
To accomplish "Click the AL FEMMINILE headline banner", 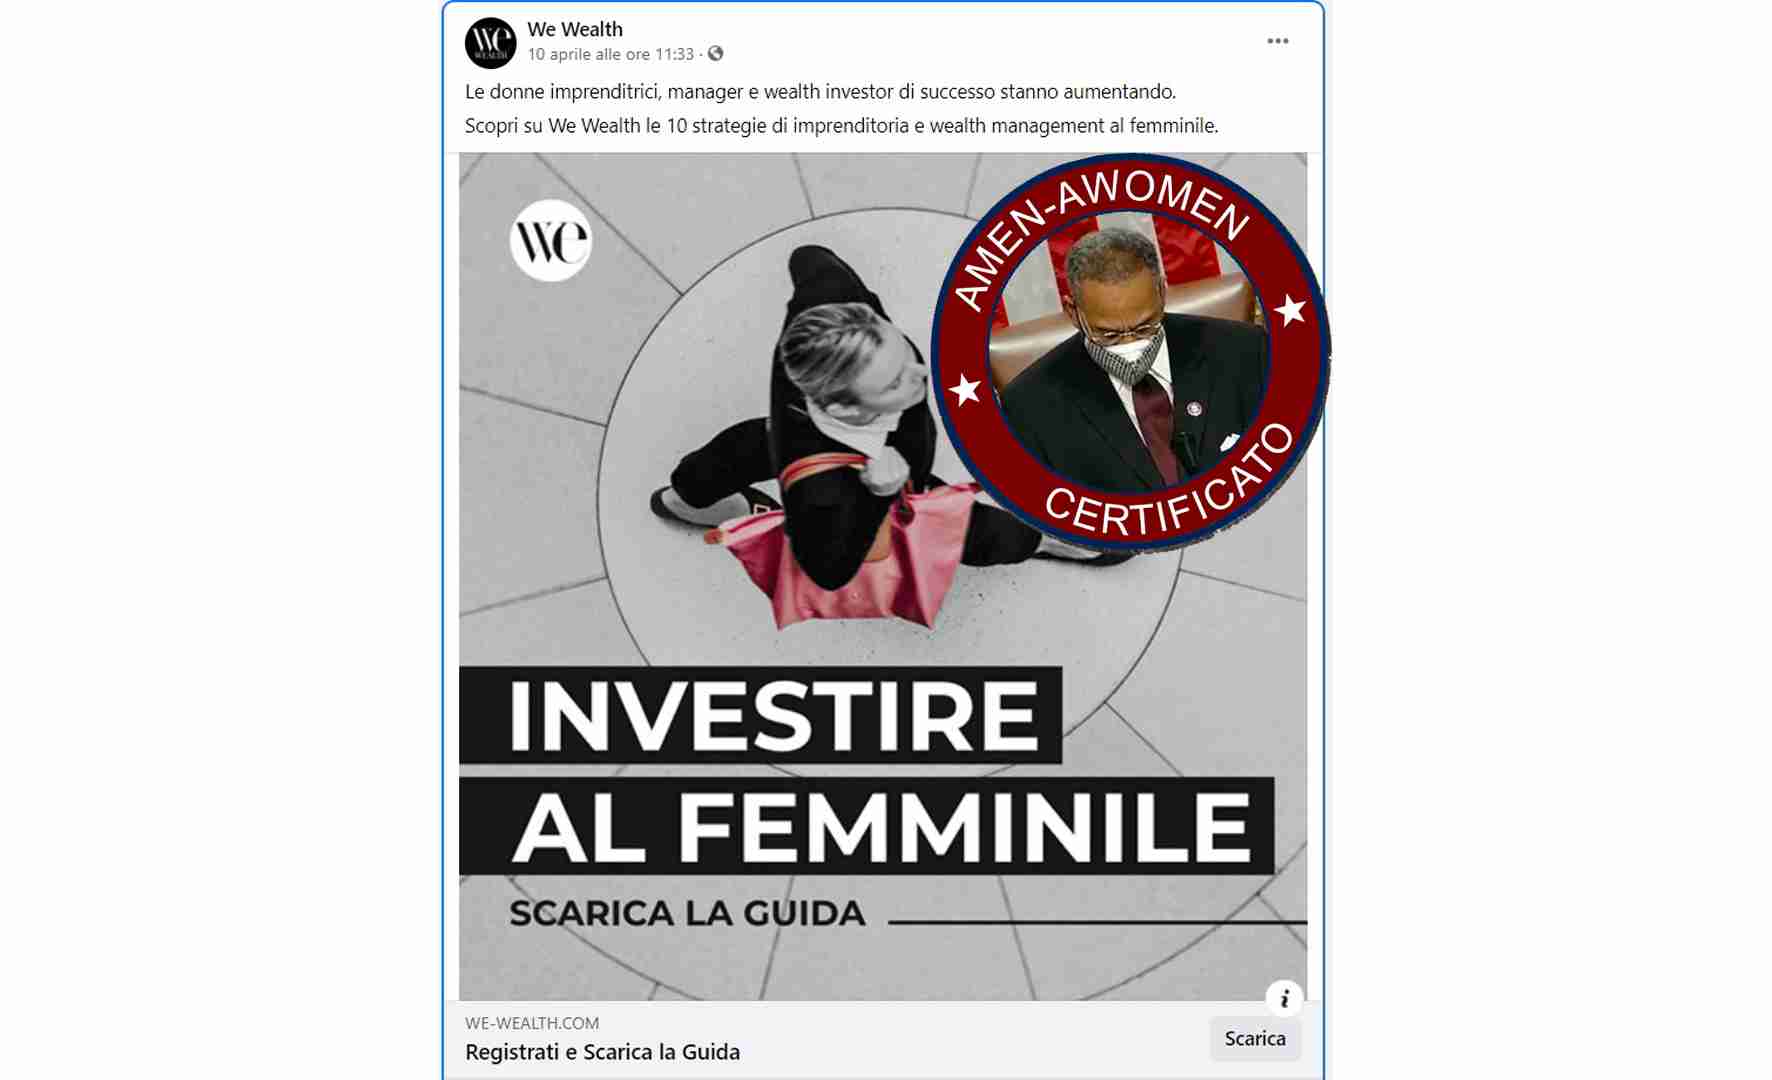I will 866,827.
